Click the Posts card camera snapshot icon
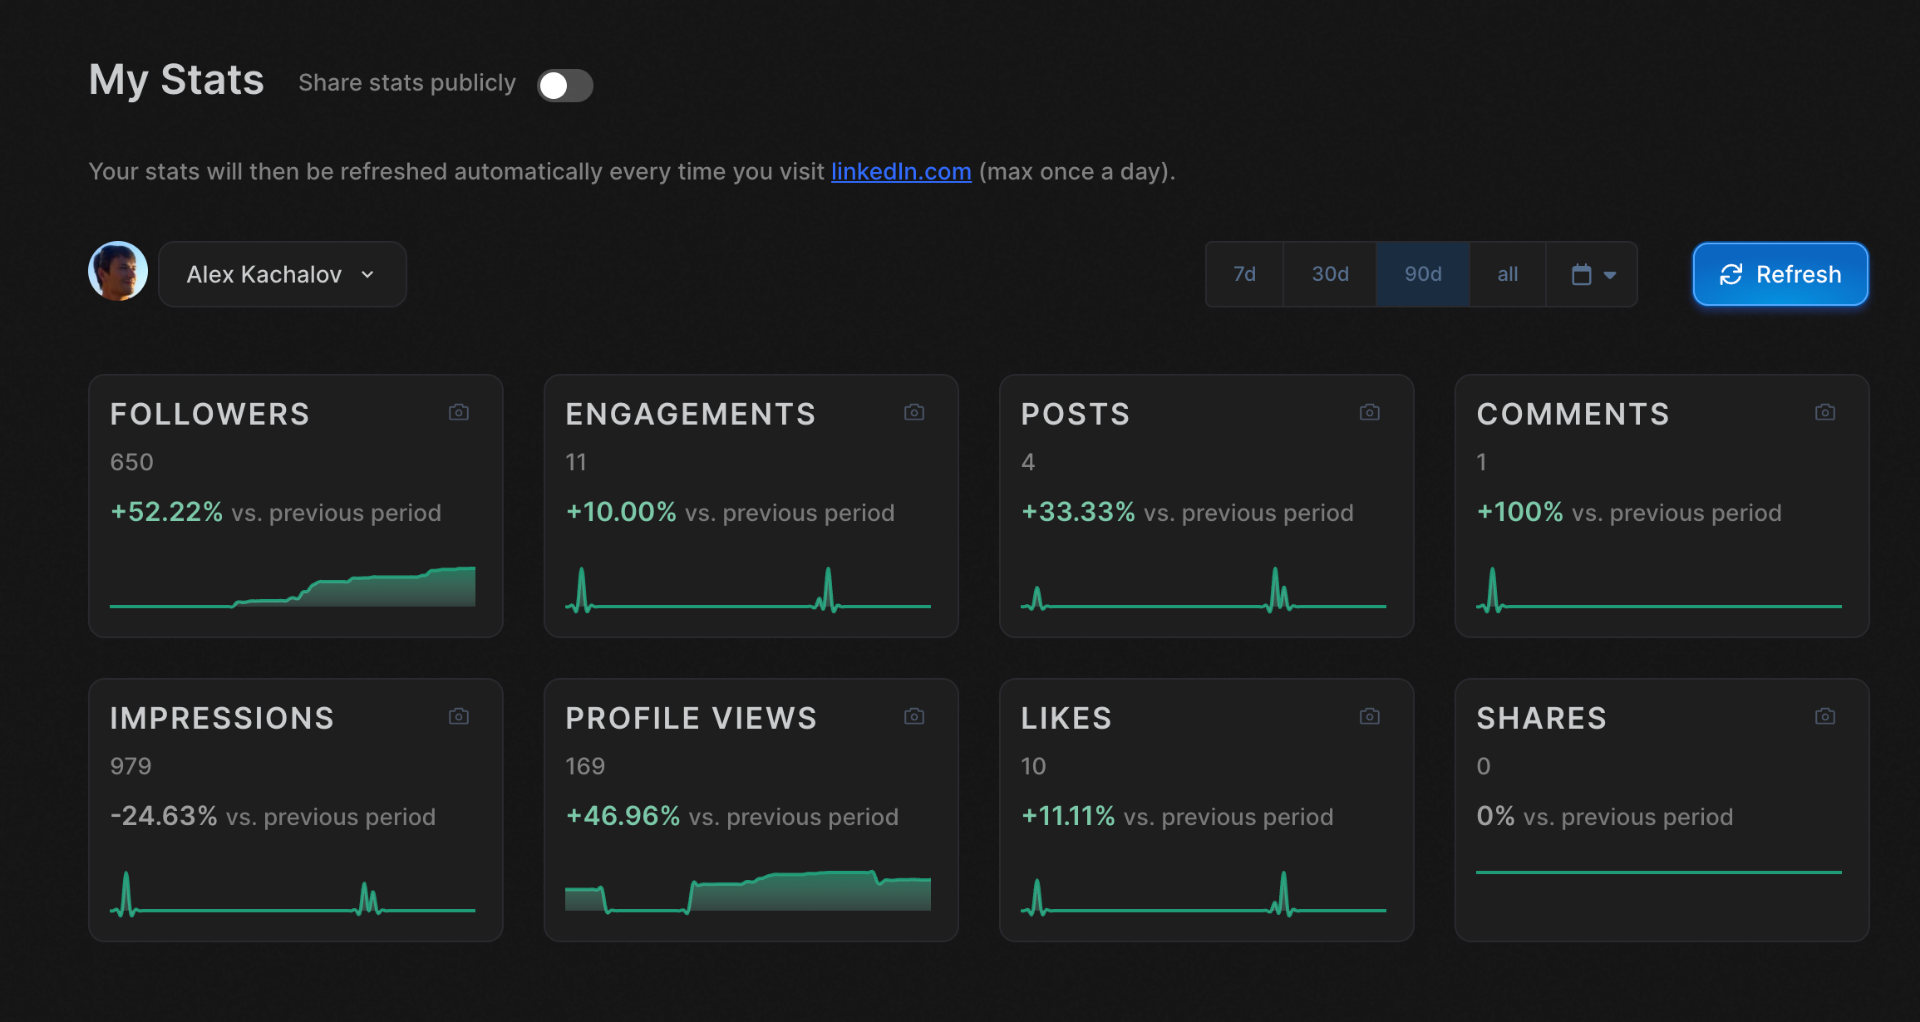Screen dimensions: 1920x1022 point(1370,412)
